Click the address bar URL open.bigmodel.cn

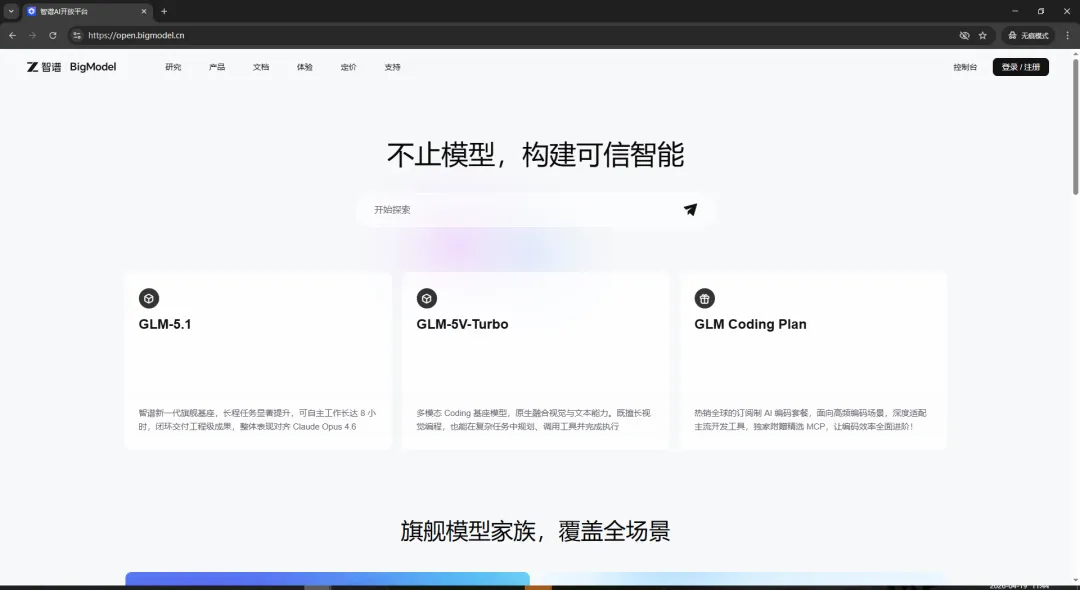point(136,35)
